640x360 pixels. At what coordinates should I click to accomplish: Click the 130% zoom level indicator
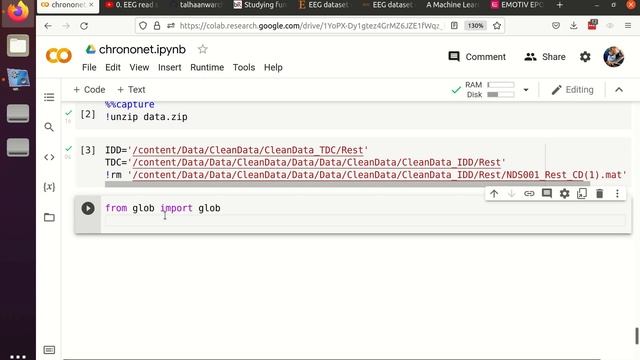coord(475,26)
